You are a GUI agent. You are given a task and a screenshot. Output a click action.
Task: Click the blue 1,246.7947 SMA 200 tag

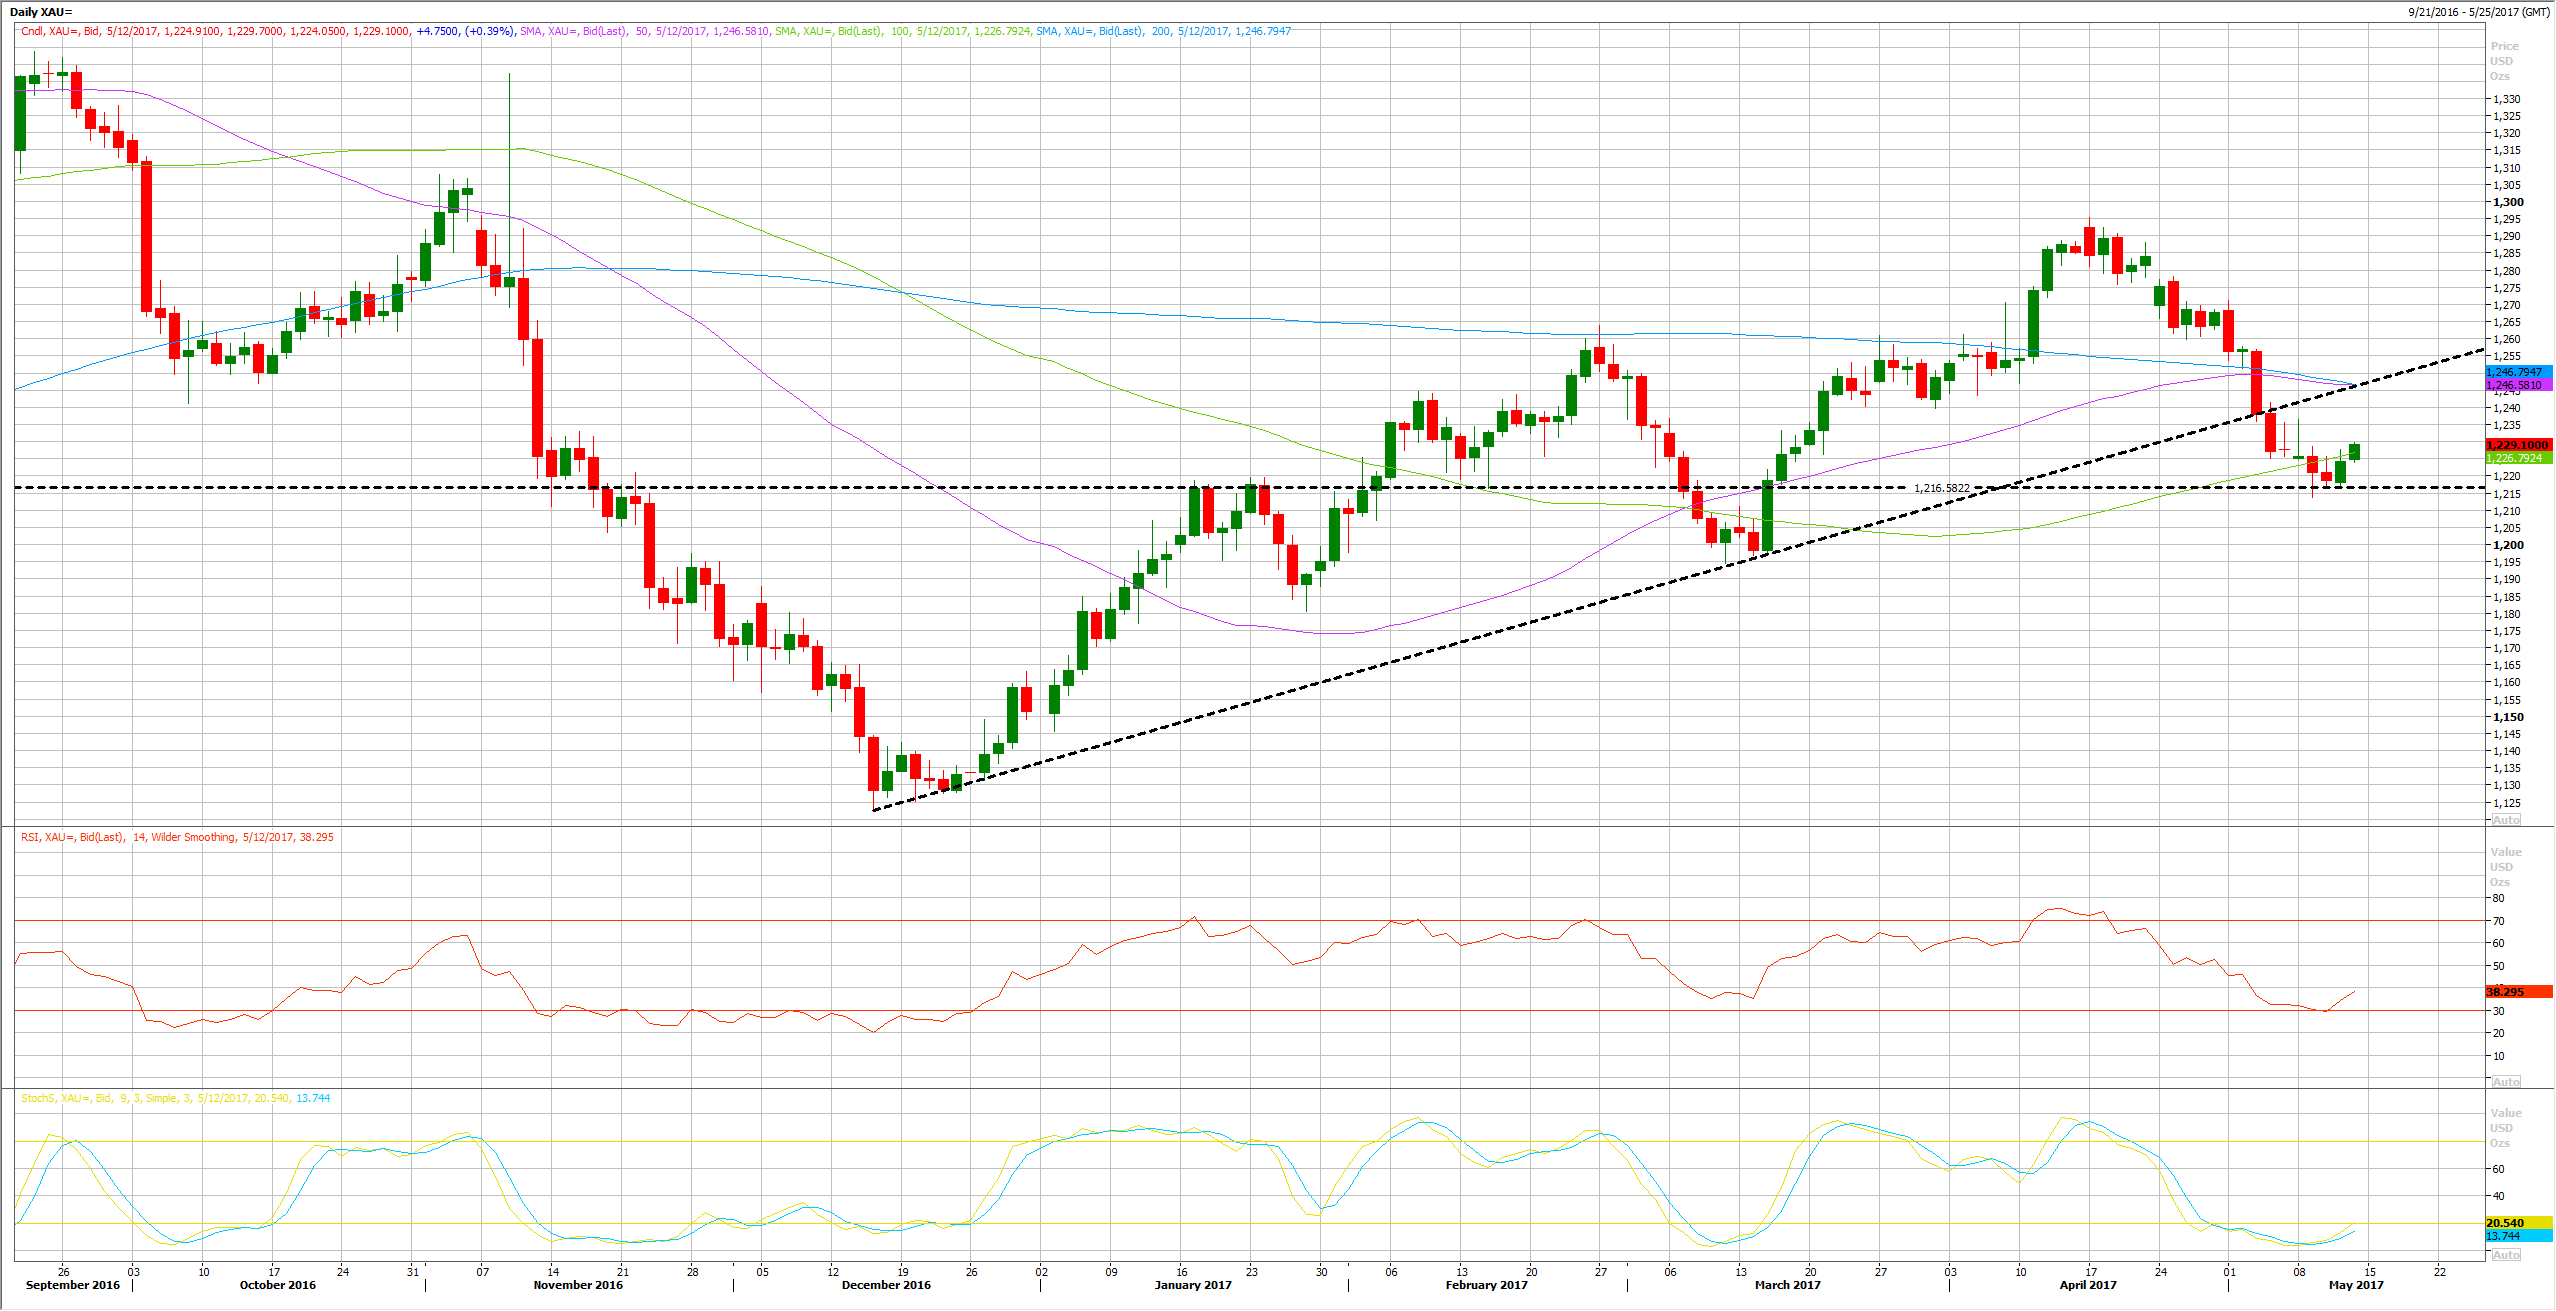2517,372
